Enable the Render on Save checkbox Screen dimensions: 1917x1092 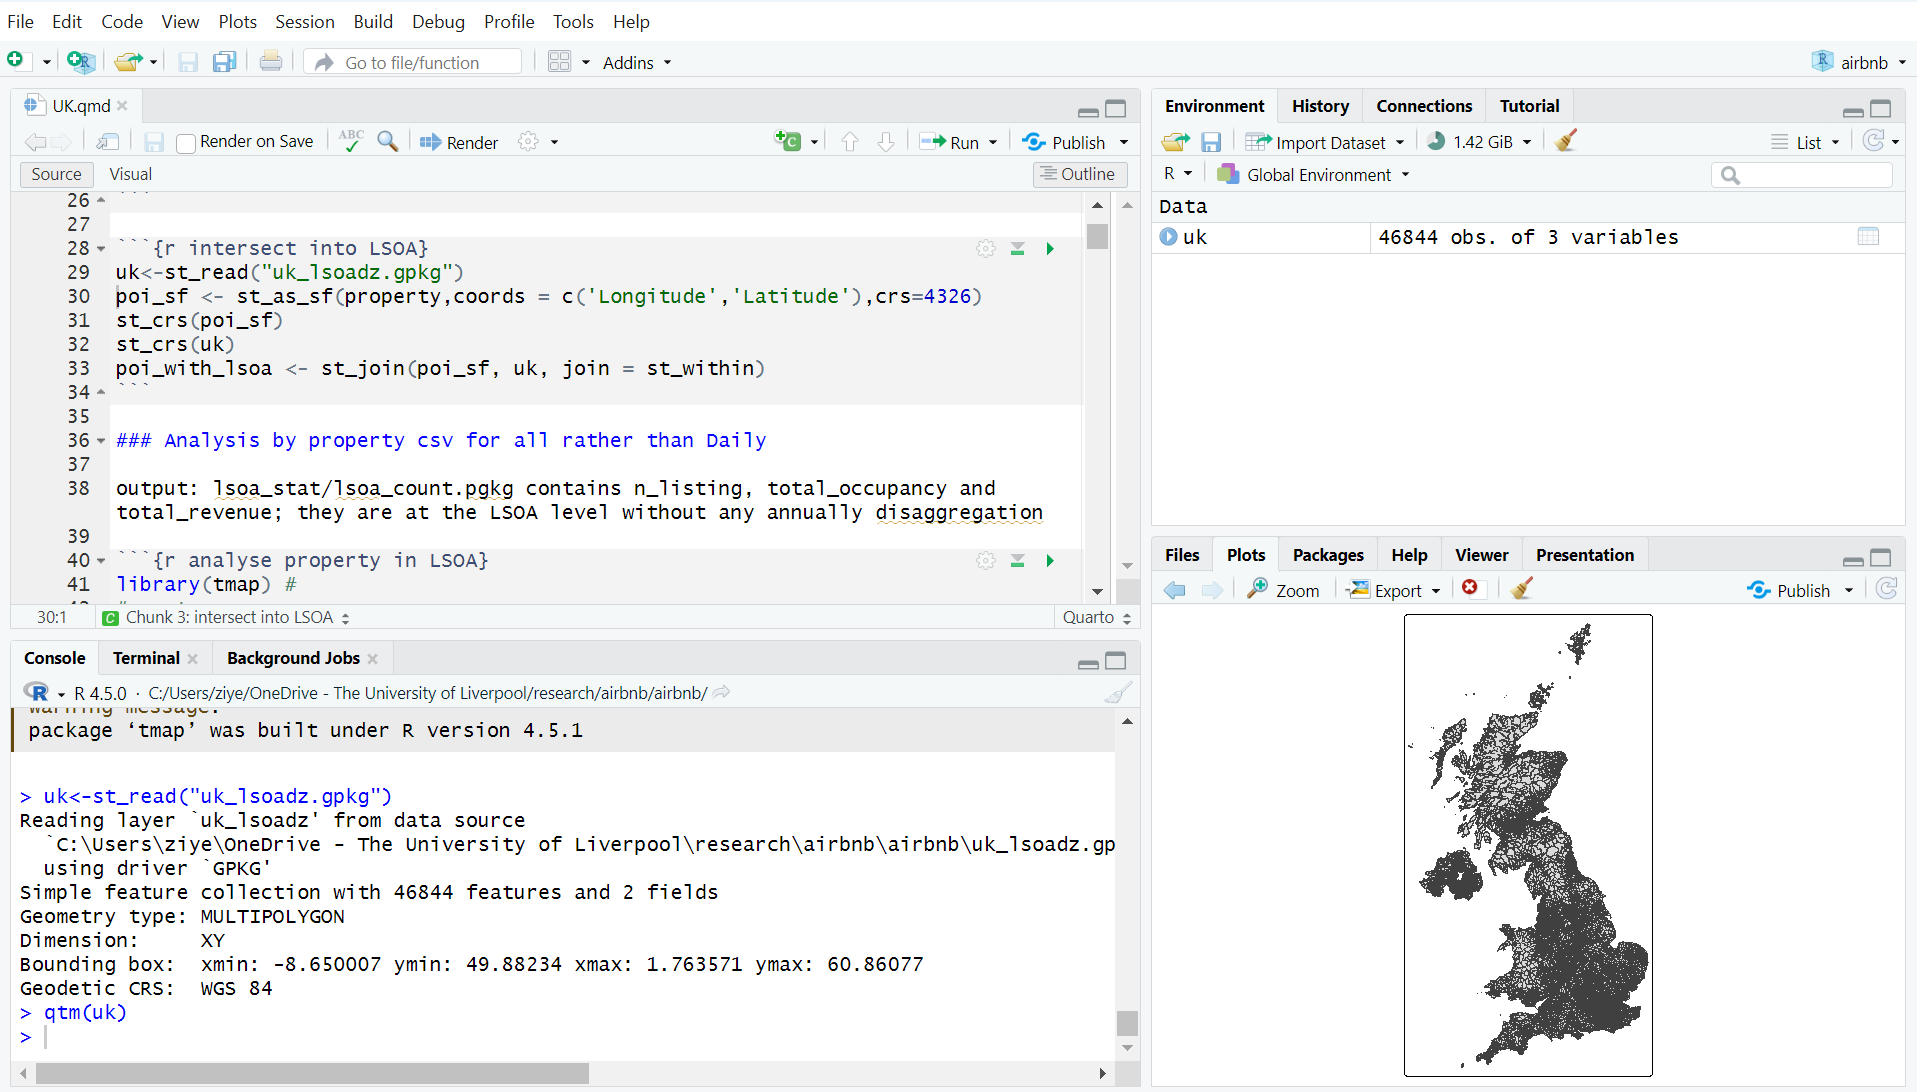tap(185, 143)
